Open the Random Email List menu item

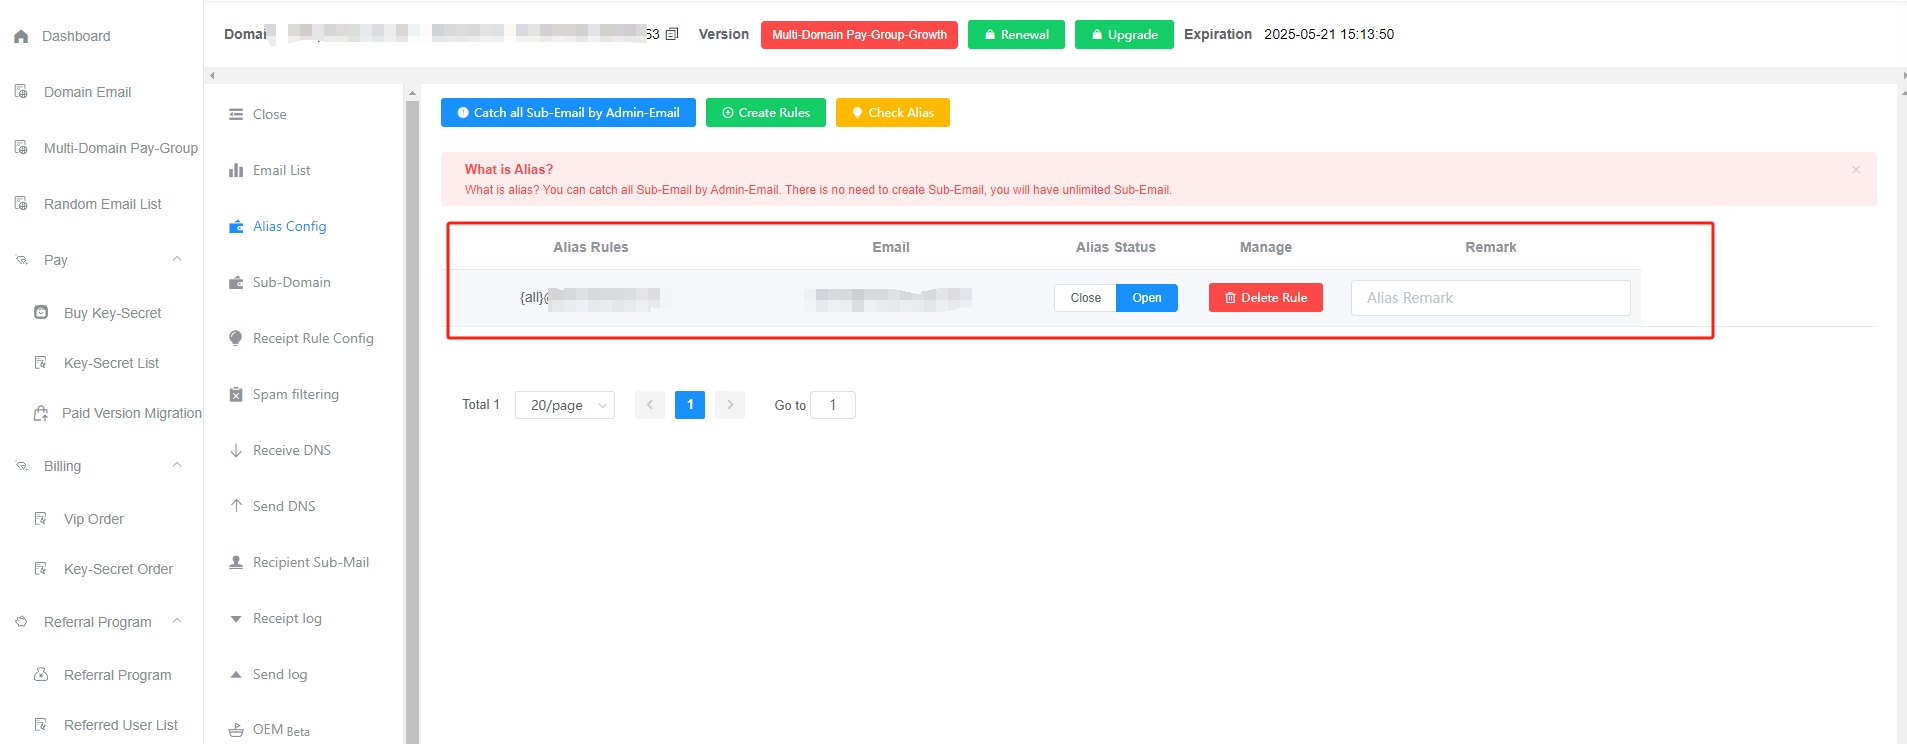[x=101, y=204]
